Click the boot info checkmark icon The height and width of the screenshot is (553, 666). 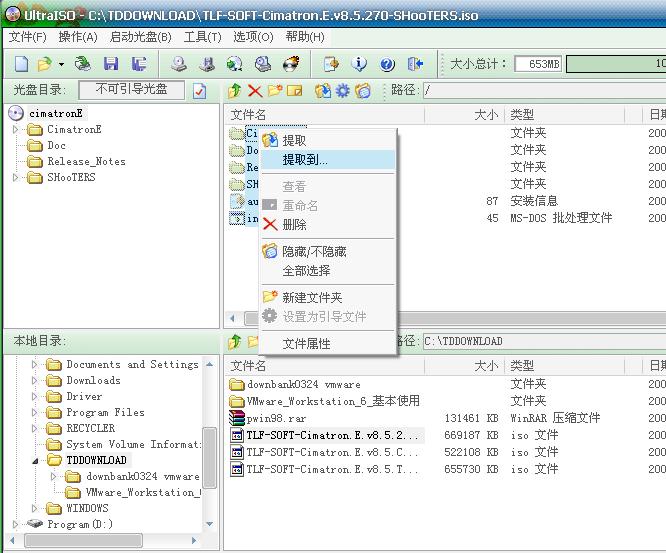click(200, 91)
